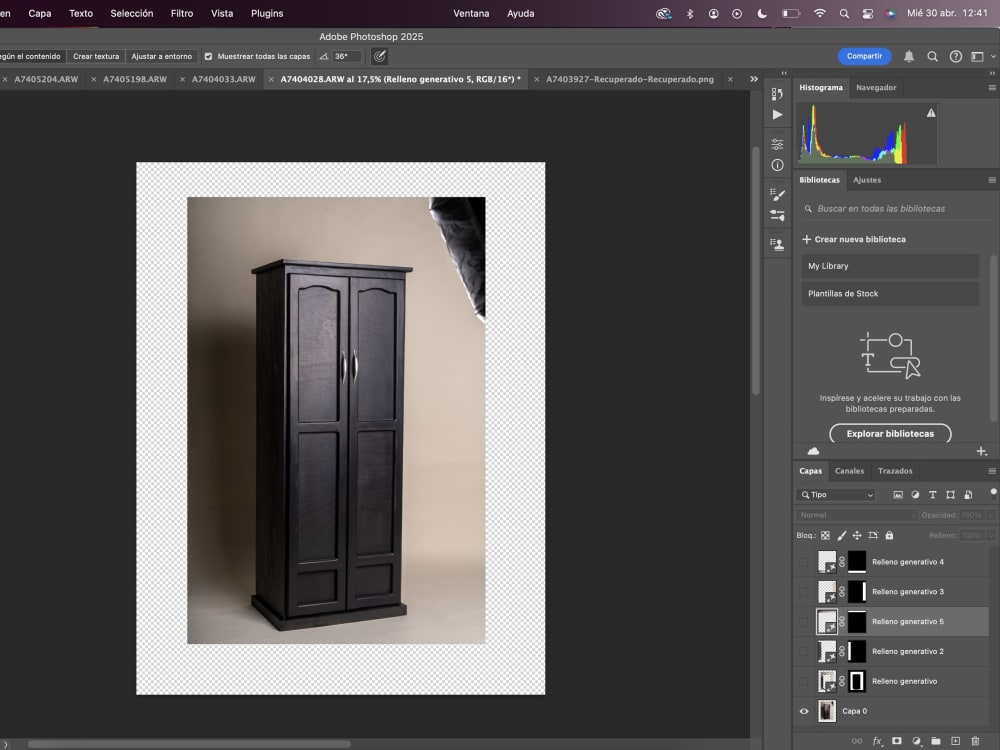Open the Photoshop help question mark icon
The width and height of the screenshot is (1000, 750).
point(955,56)
